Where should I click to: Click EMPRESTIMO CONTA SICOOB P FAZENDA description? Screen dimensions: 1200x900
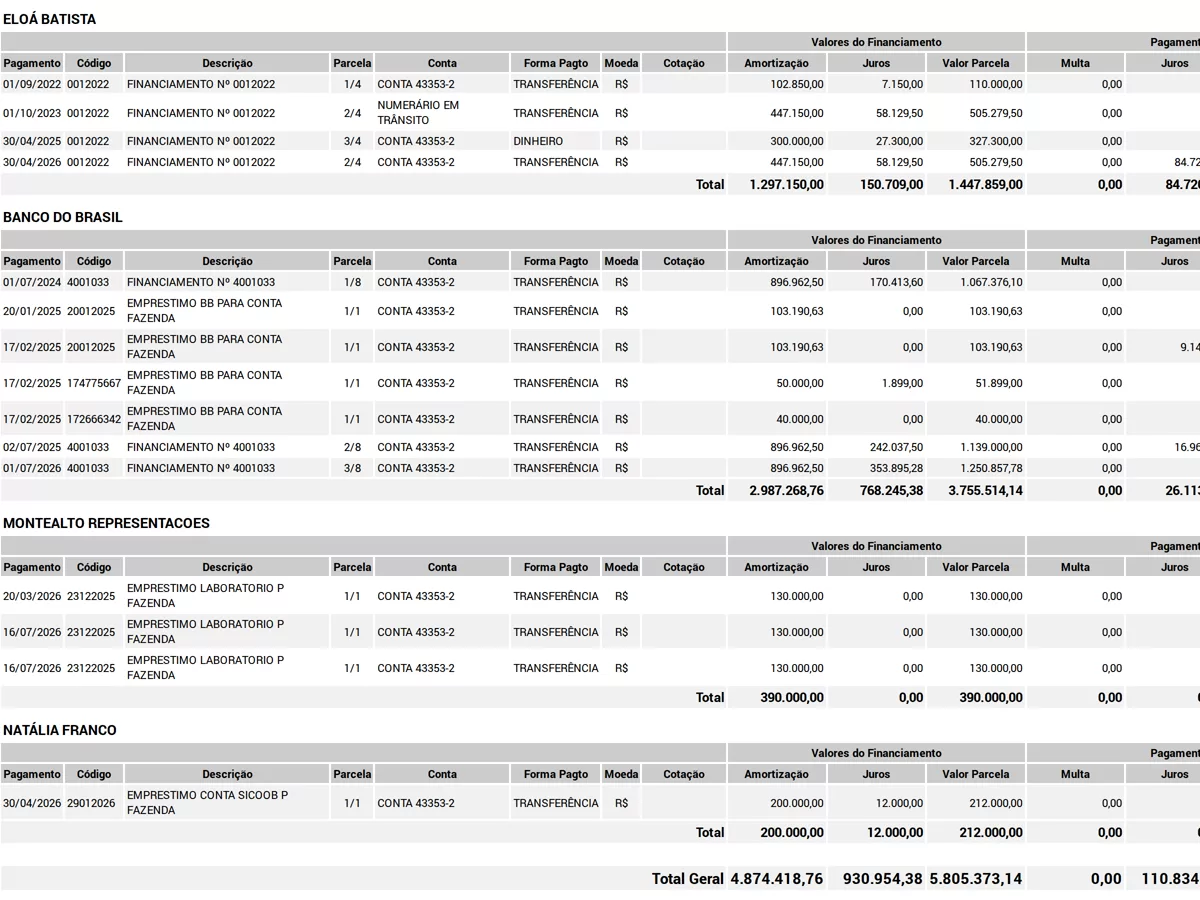(208, 803)
